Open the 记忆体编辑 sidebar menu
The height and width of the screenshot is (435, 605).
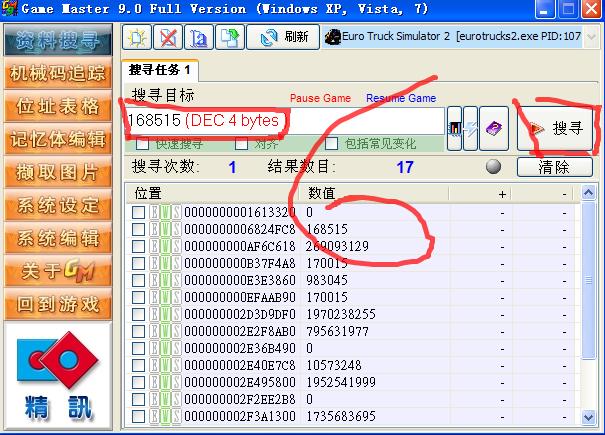[x=58, y=139]
